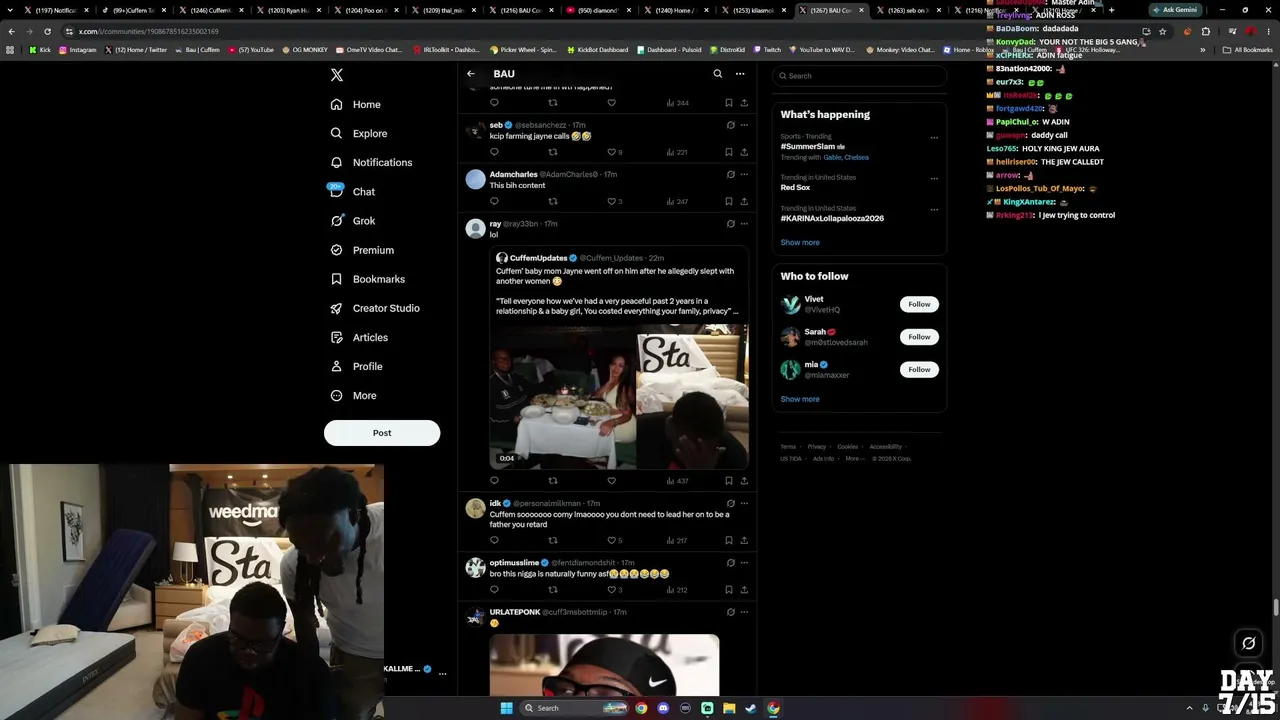Show more trends under What's happening
The image size is (1280, 720).
point(800,242)
